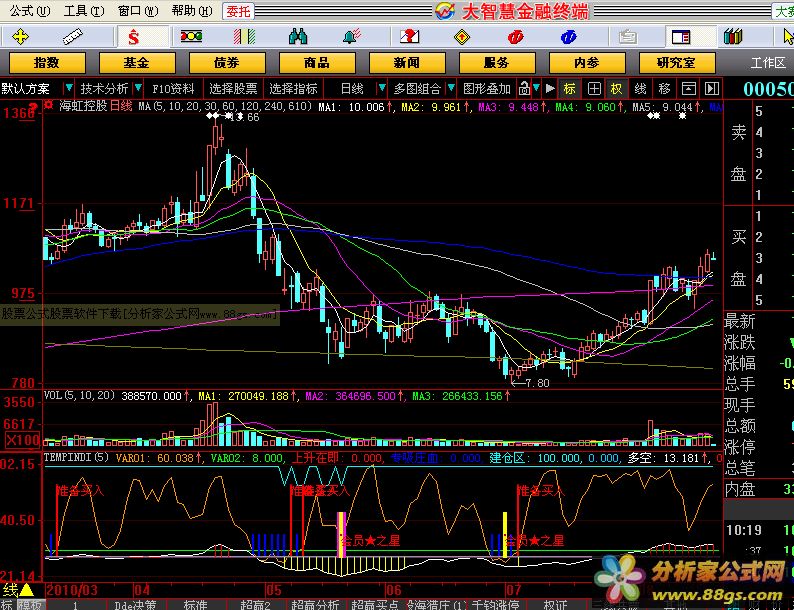Click the boxed crosshair cursor icon

[594, 89]
